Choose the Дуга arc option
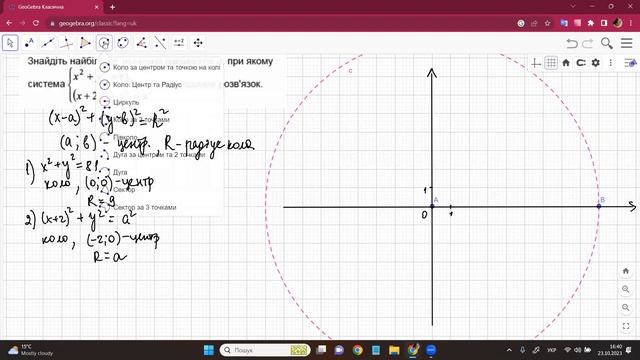 click(160, 172)
